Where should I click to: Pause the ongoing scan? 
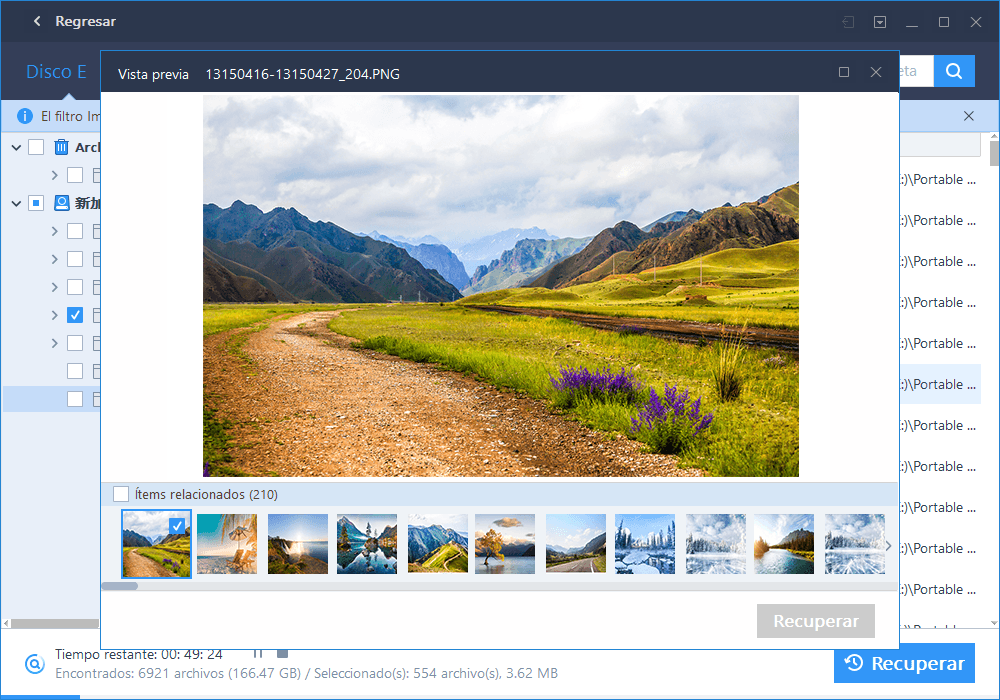tap(257, 654)
